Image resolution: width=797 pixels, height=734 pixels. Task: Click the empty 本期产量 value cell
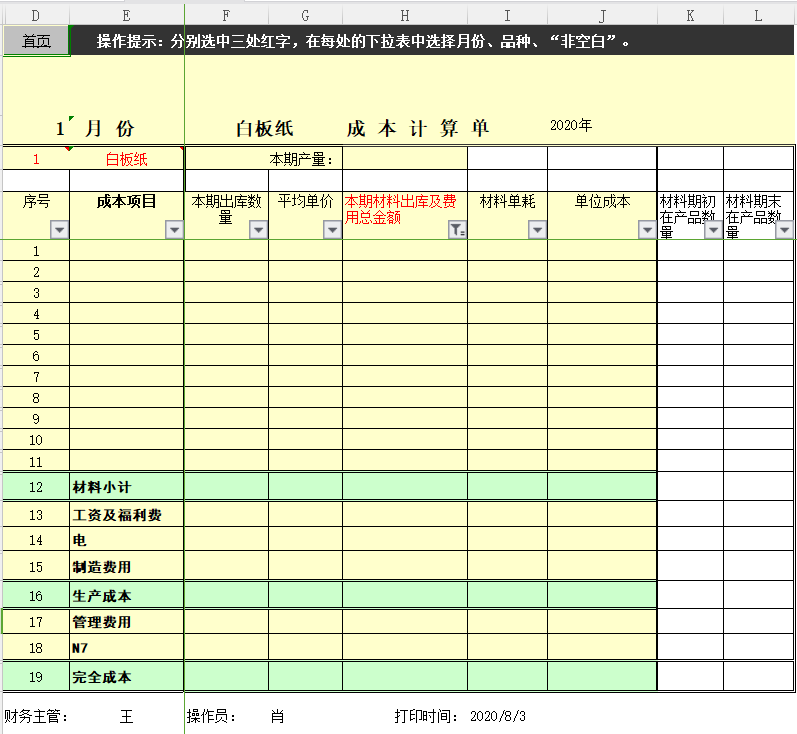point(405,159)
